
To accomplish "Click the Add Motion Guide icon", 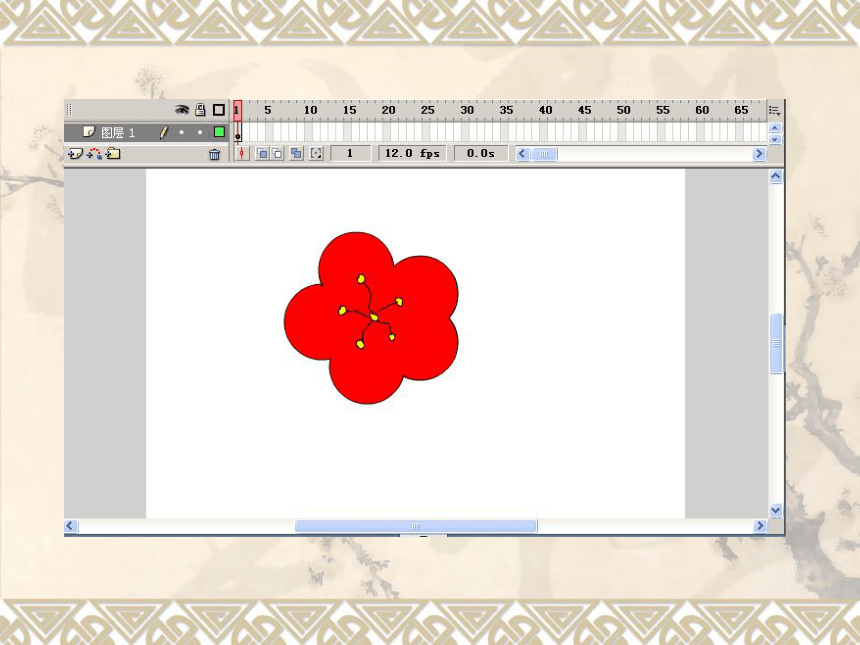I will (94, 154).
